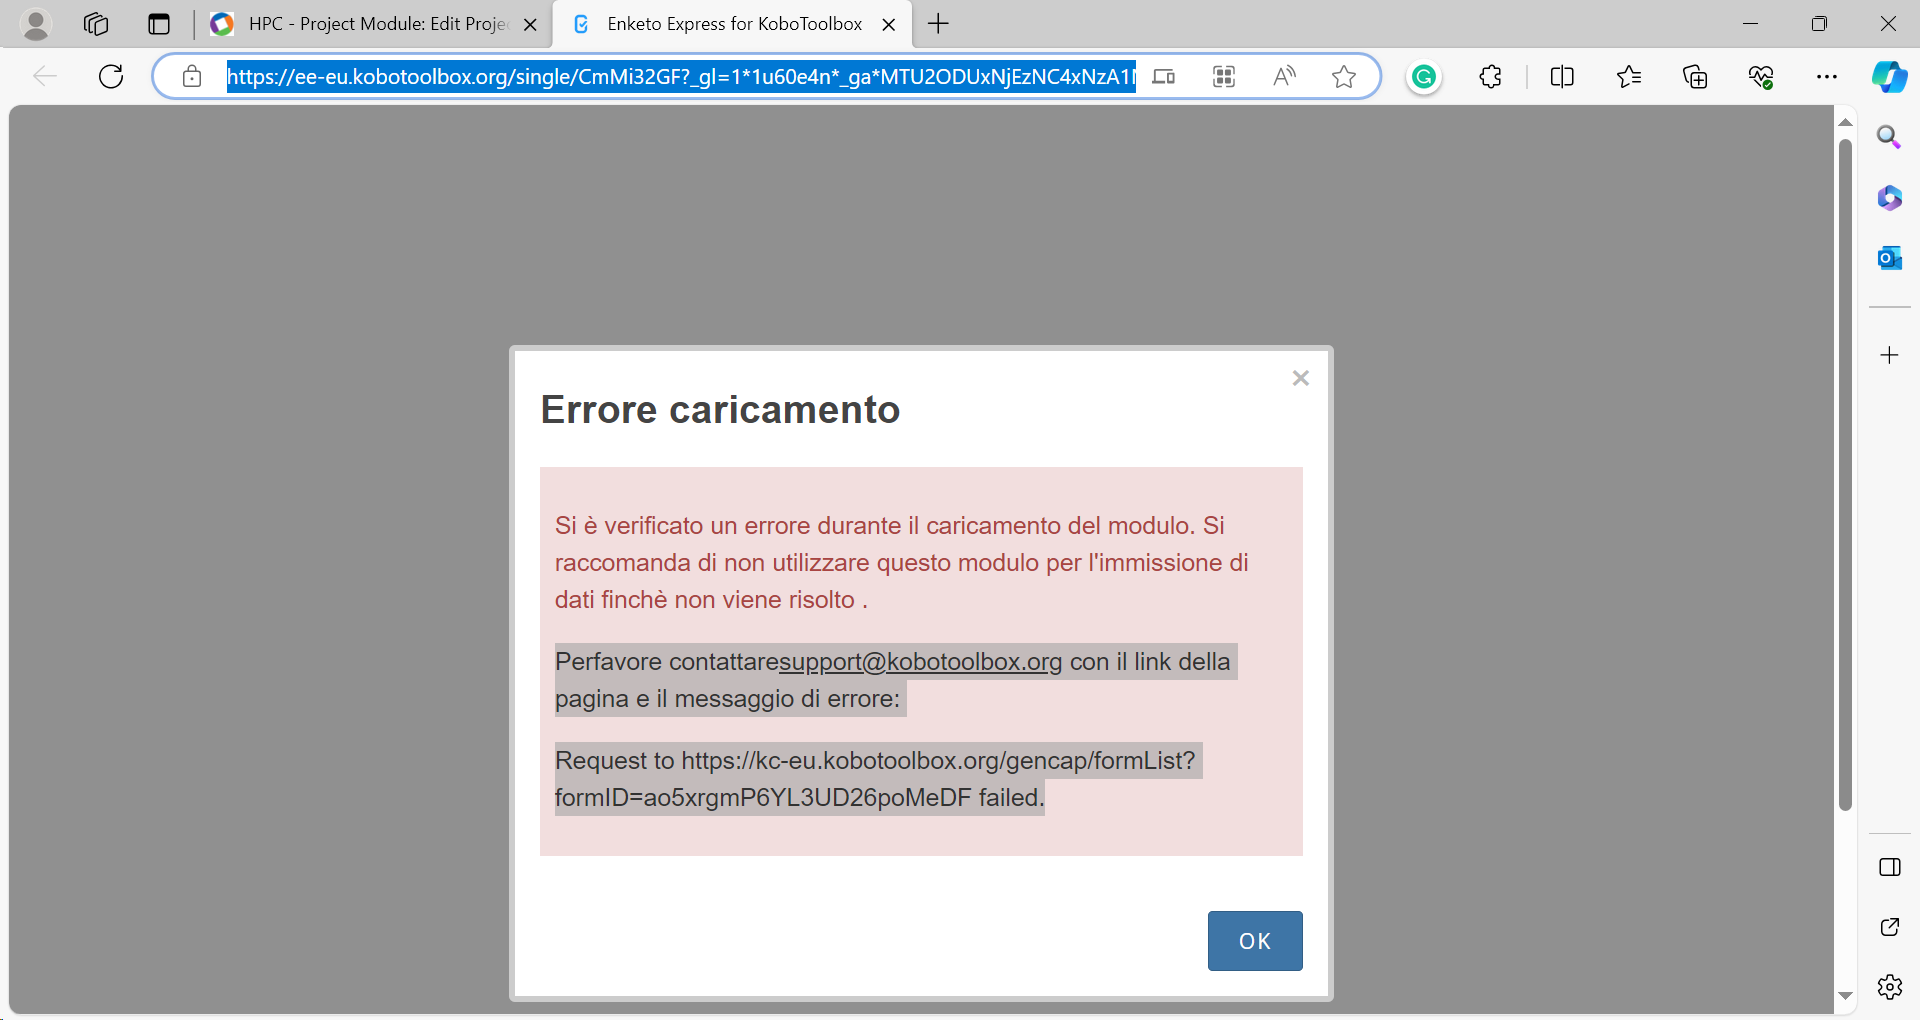Activate Read aloud for the page
Screen dimensions: 1920x1020
coord(1284,76)
